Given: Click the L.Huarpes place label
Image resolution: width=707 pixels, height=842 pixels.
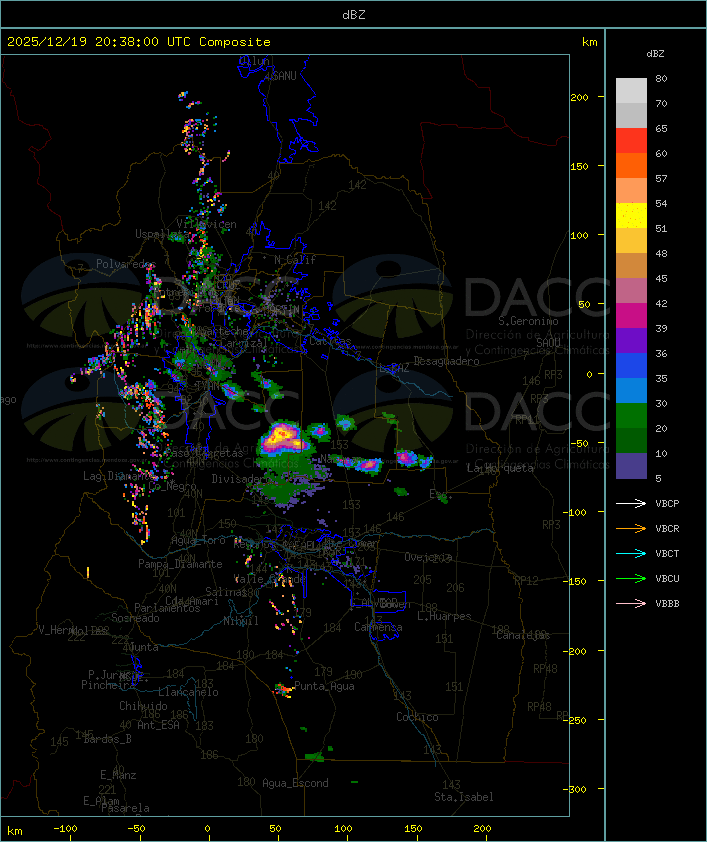Looking at the screenshot, I should point(444,616).
